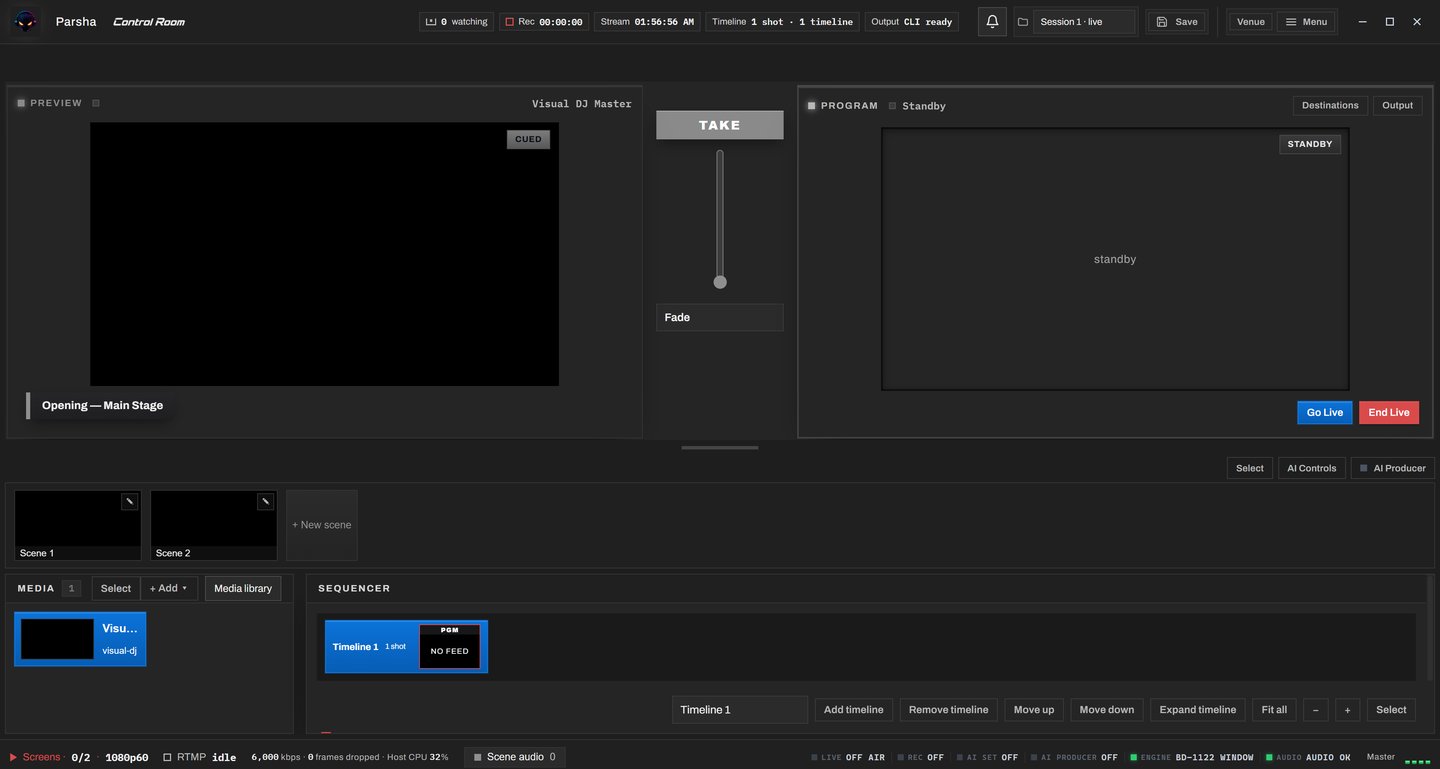The image size is (1440, 769).
Task: Click Move up in the sequencer
Action: tap(1034, 710)
